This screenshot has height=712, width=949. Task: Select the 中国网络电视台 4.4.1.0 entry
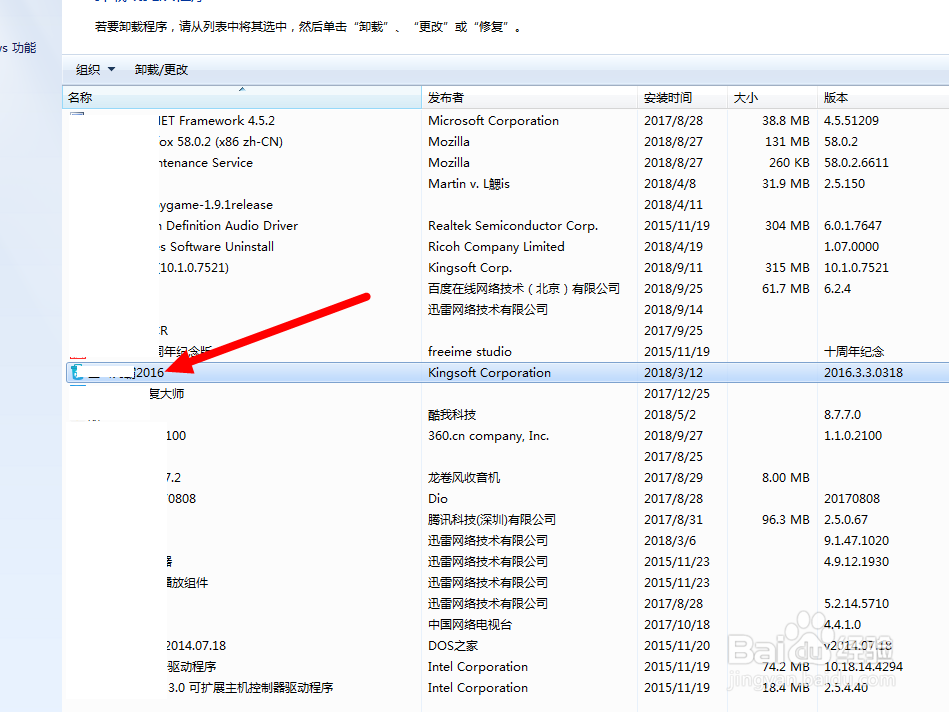(x=507, y=624)
